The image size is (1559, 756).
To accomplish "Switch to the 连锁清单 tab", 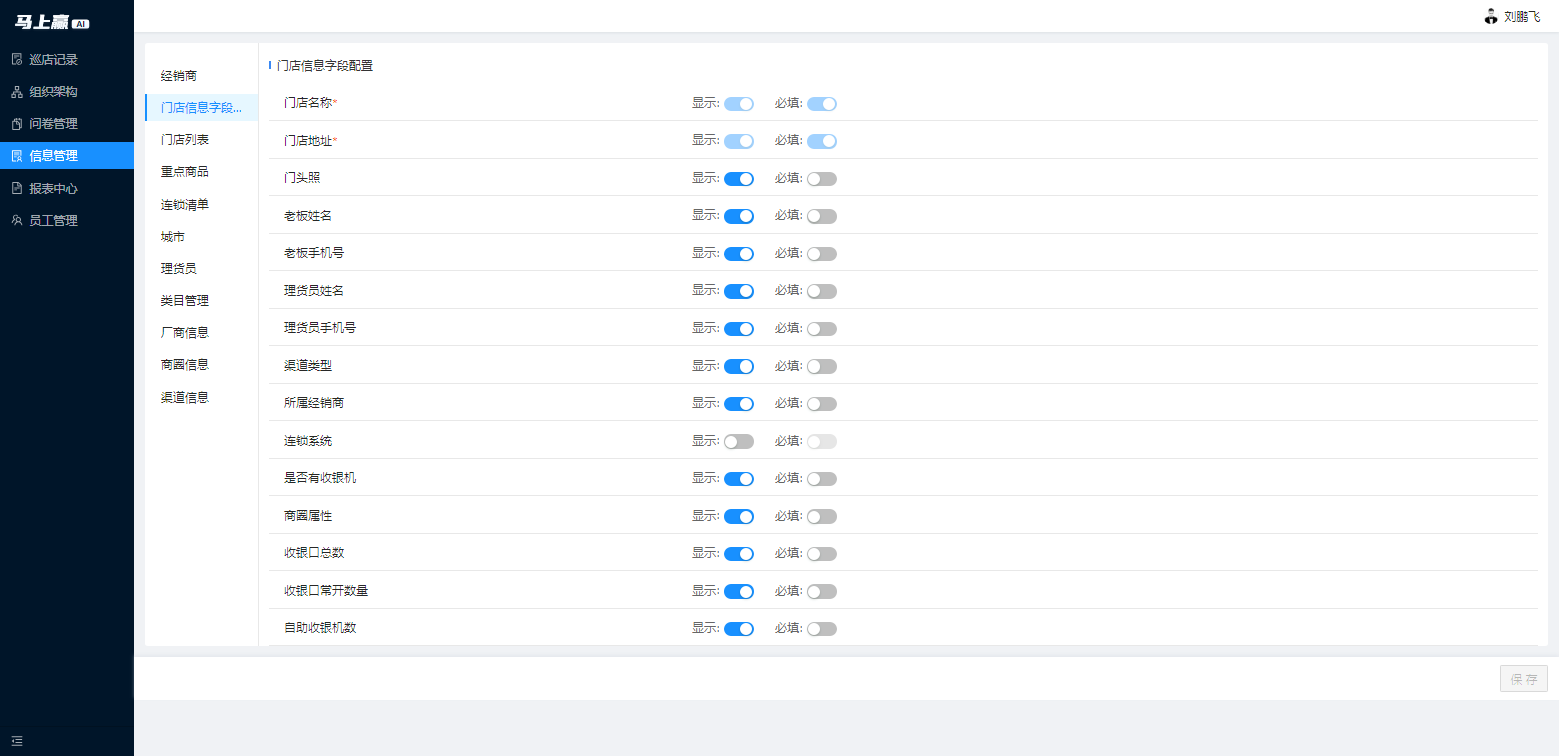I will pyautogui.click(x=201, y=205).
